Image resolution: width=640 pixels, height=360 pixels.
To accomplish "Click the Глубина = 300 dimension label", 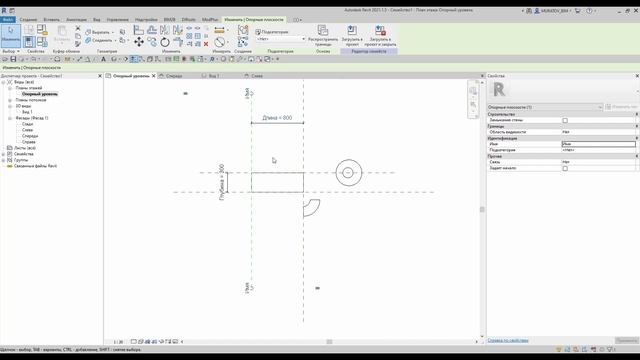I will [222, 182].
